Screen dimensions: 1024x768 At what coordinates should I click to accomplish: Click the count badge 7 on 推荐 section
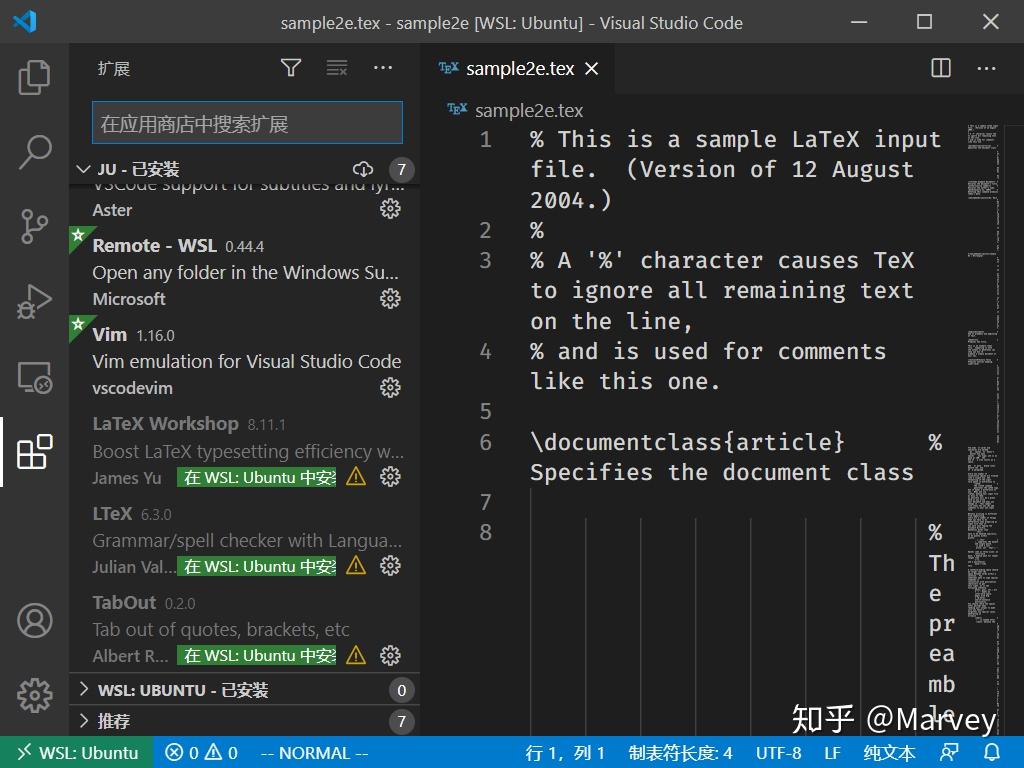pos(402,721)
